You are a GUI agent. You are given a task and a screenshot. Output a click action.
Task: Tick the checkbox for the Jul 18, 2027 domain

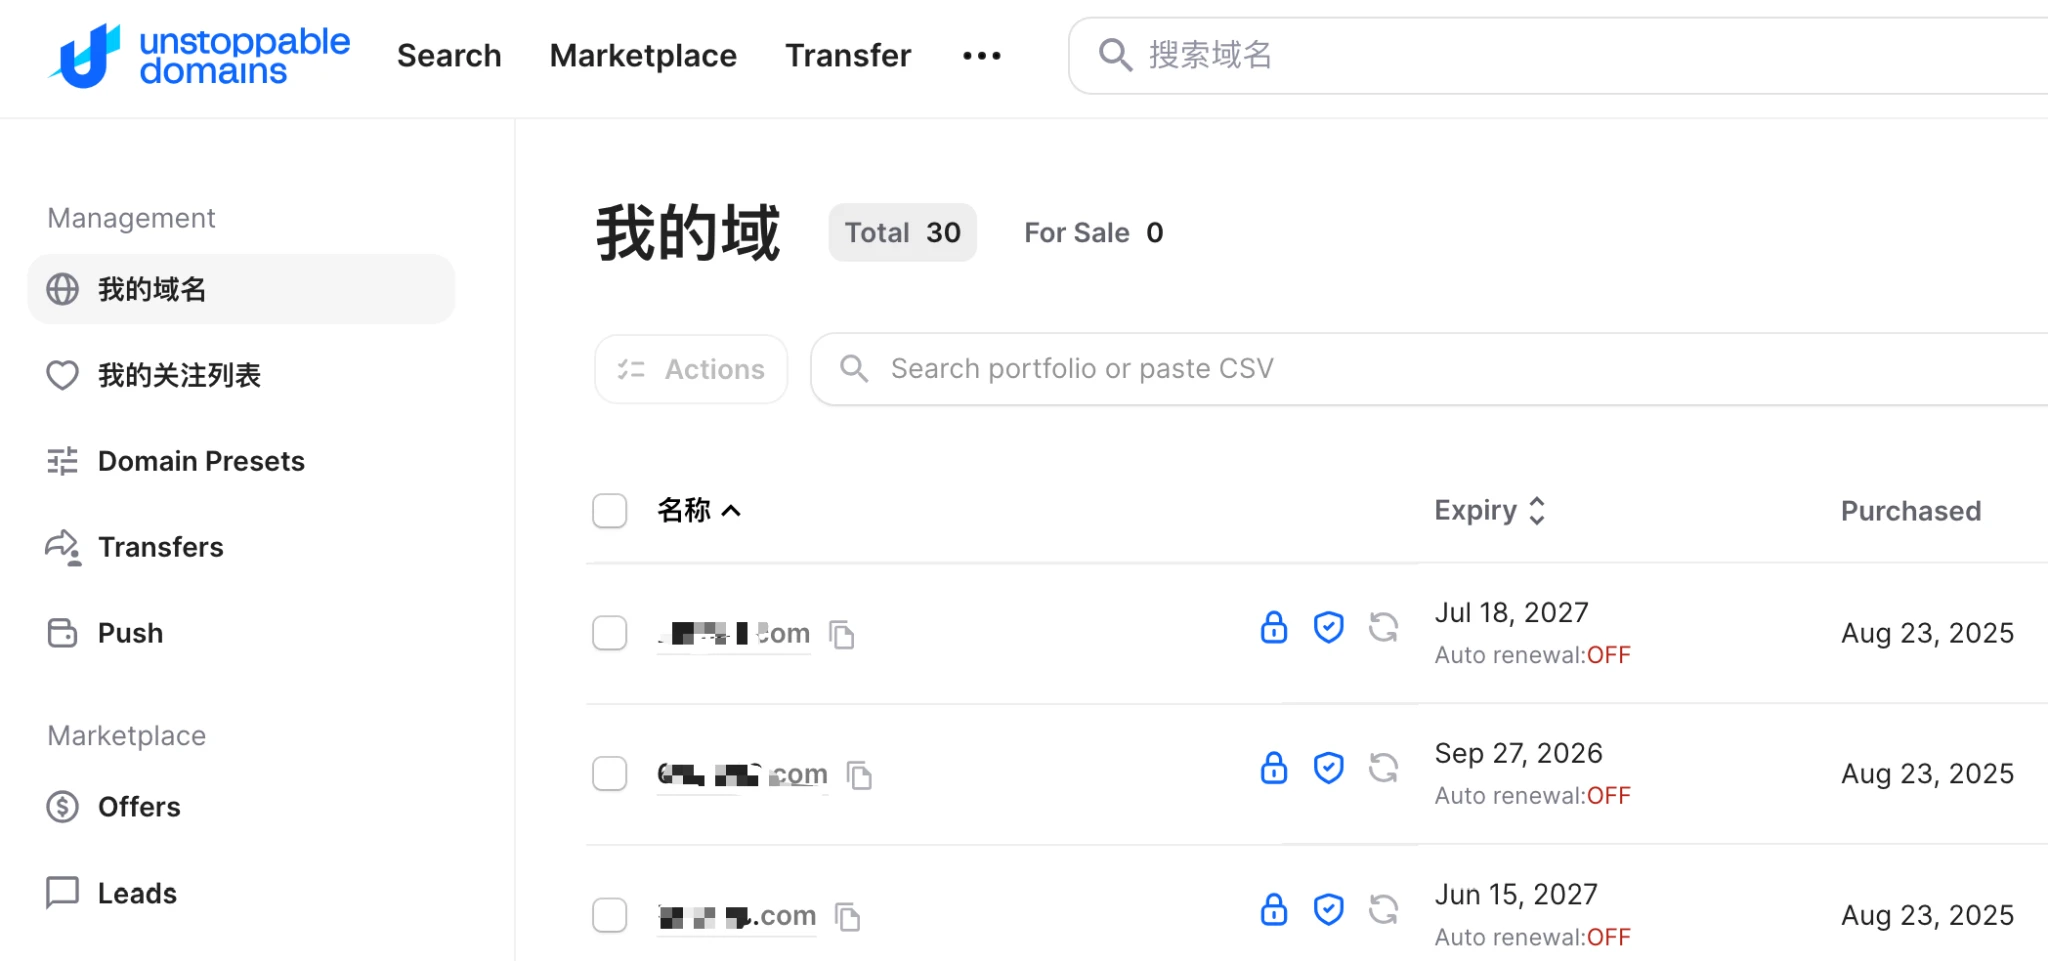609,633
